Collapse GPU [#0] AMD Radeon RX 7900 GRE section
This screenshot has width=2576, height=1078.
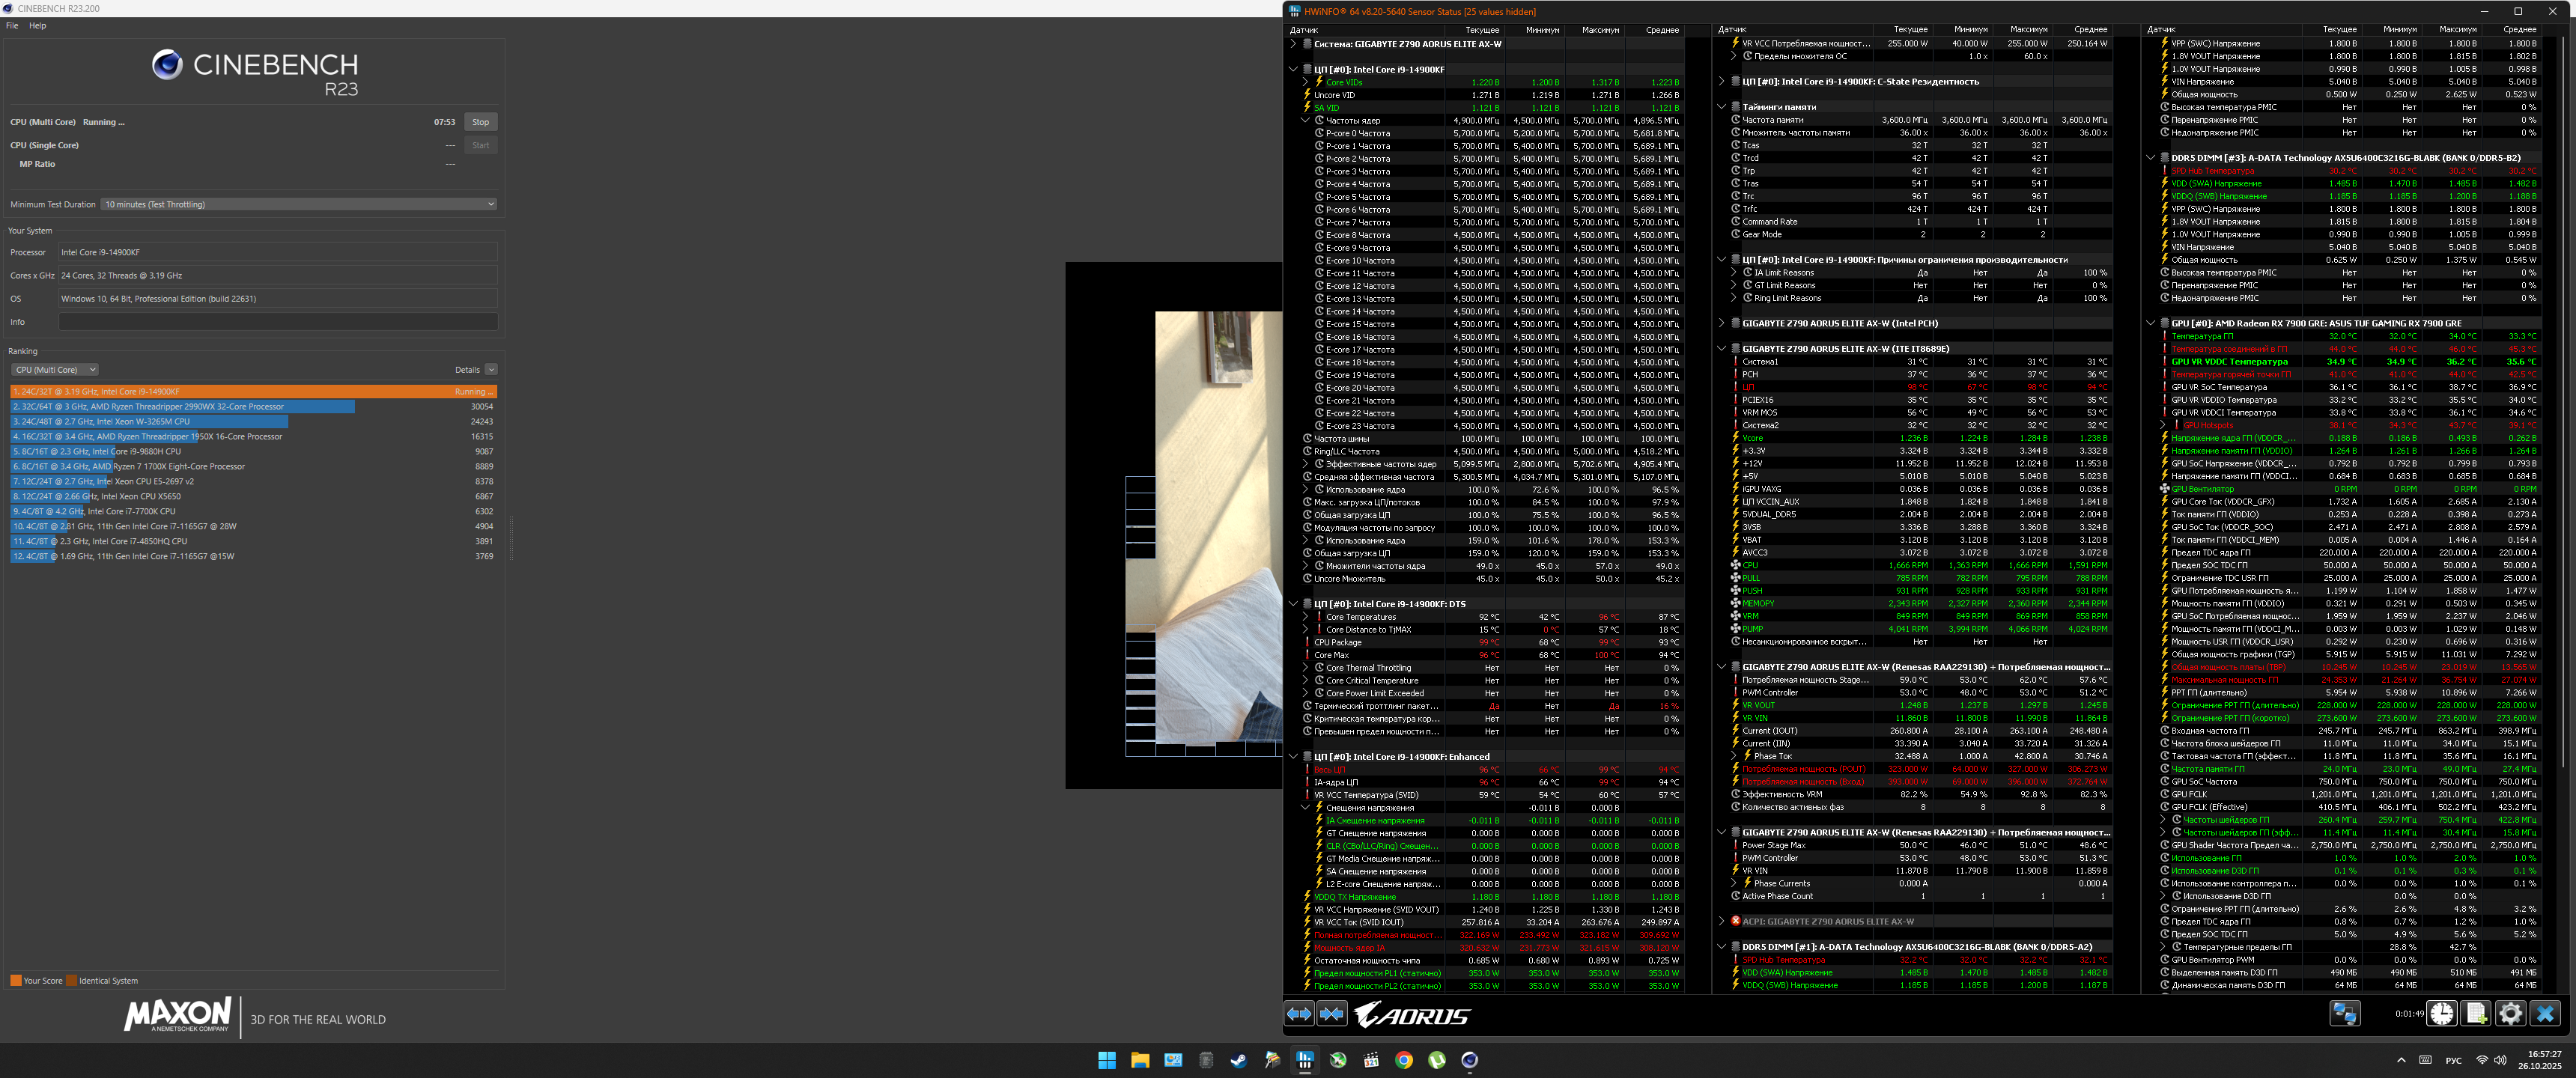pyautogui.click(x=2151, y=324)
